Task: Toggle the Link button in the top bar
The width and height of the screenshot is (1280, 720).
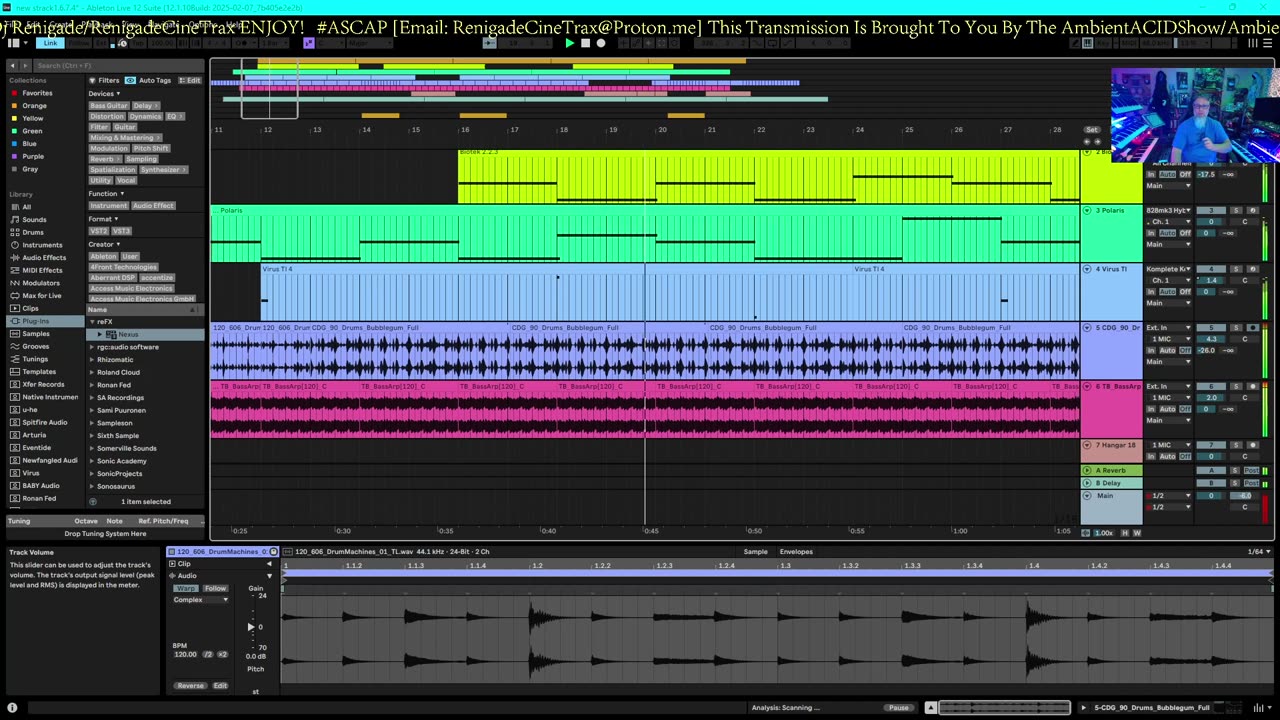Action: click(50, 43)
